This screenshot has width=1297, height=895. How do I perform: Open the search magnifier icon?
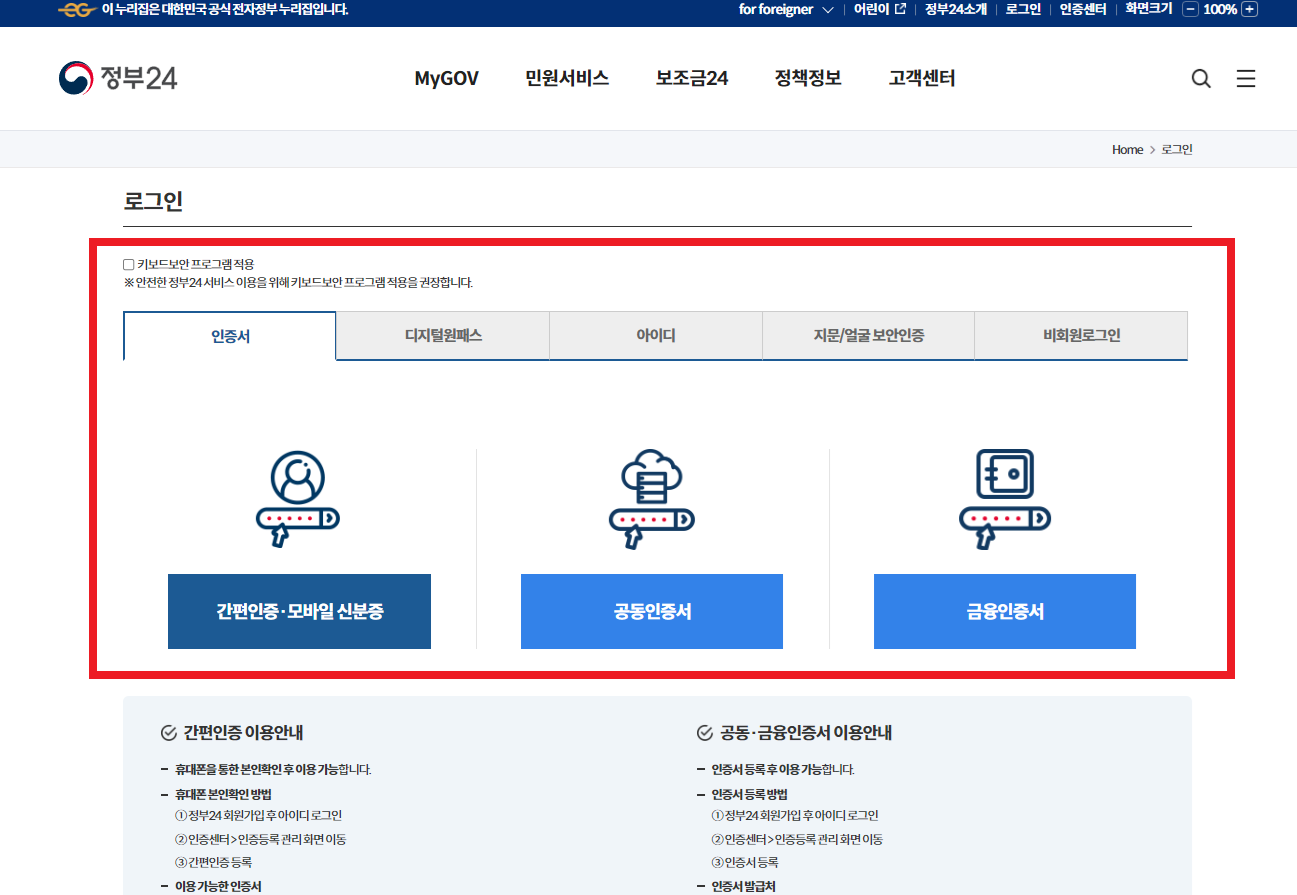tap(1201, 78)
